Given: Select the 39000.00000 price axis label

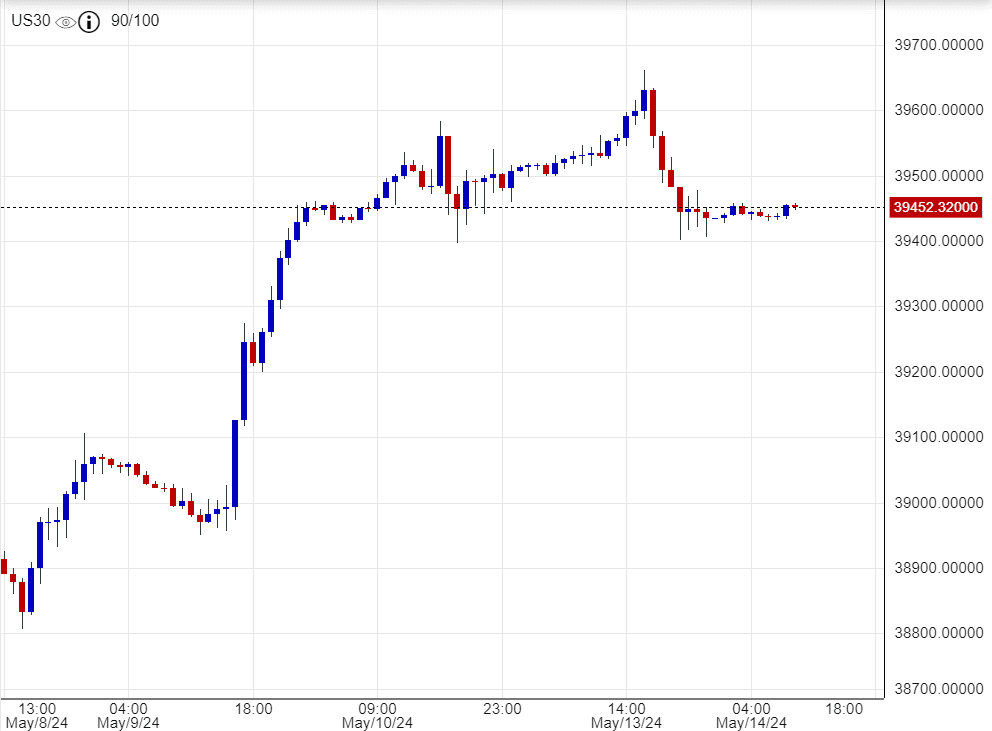Looking at the screenshot, I should pos(936,503).
